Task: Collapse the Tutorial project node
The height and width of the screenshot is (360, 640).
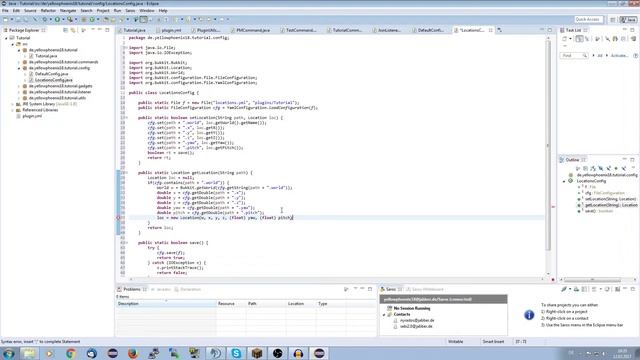Action: [6, 38]
